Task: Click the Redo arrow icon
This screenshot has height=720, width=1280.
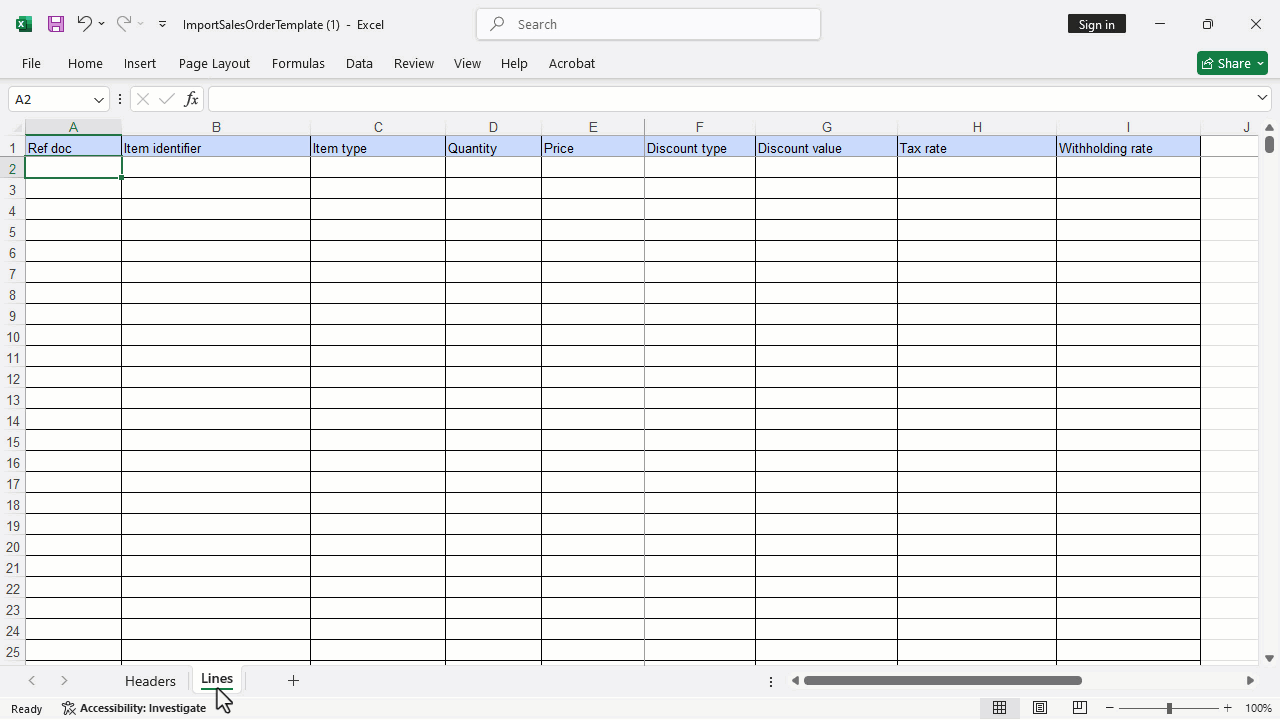Action: click(124, 23)
